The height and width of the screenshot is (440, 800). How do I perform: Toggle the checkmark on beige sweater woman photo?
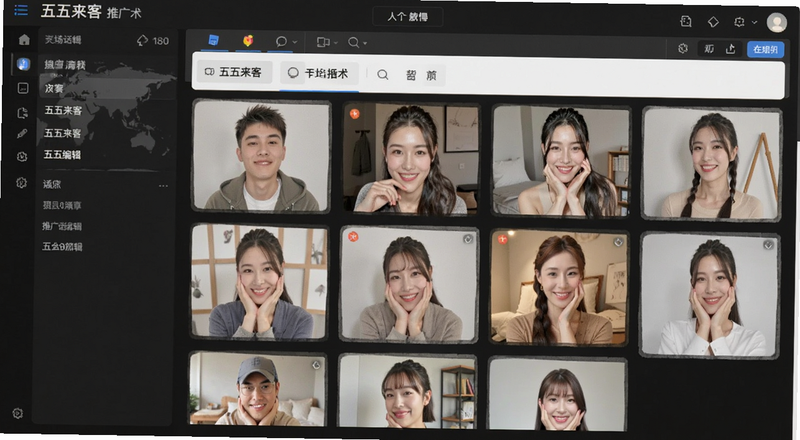[x=467, y=239]
